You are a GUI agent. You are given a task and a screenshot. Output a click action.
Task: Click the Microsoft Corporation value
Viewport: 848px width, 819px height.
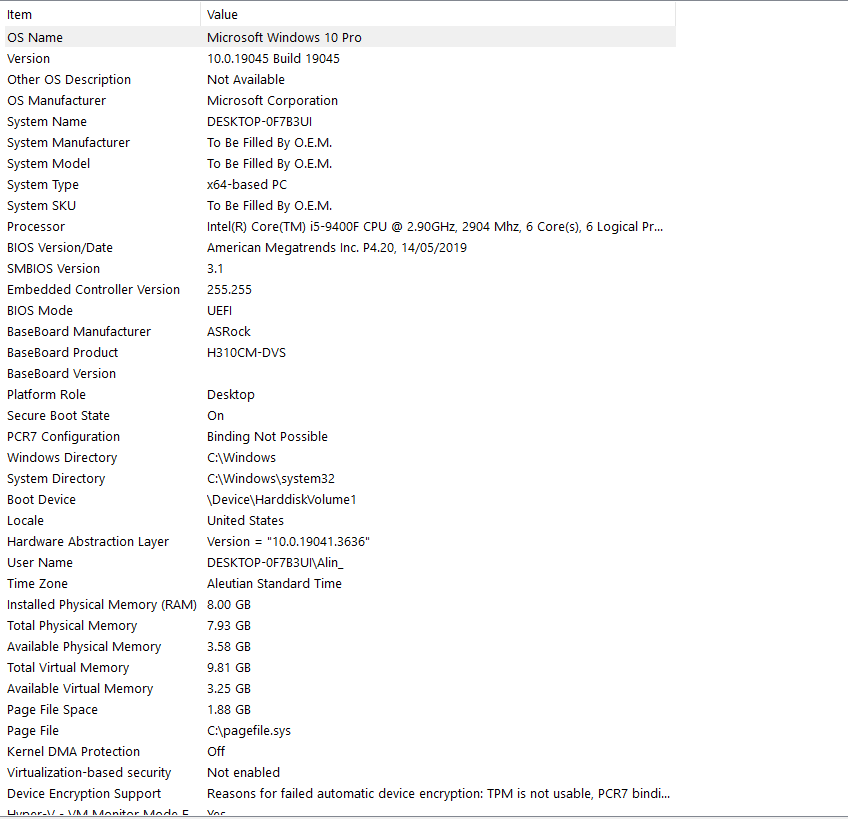pos(272,101)
